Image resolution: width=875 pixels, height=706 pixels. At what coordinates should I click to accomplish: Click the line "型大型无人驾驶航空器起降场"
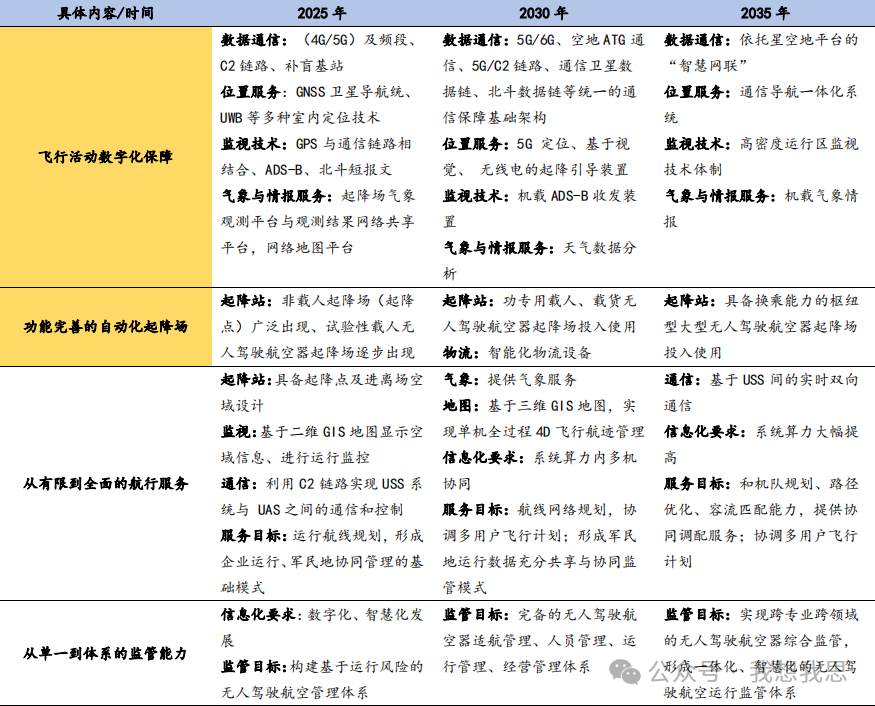coord(761,326)
